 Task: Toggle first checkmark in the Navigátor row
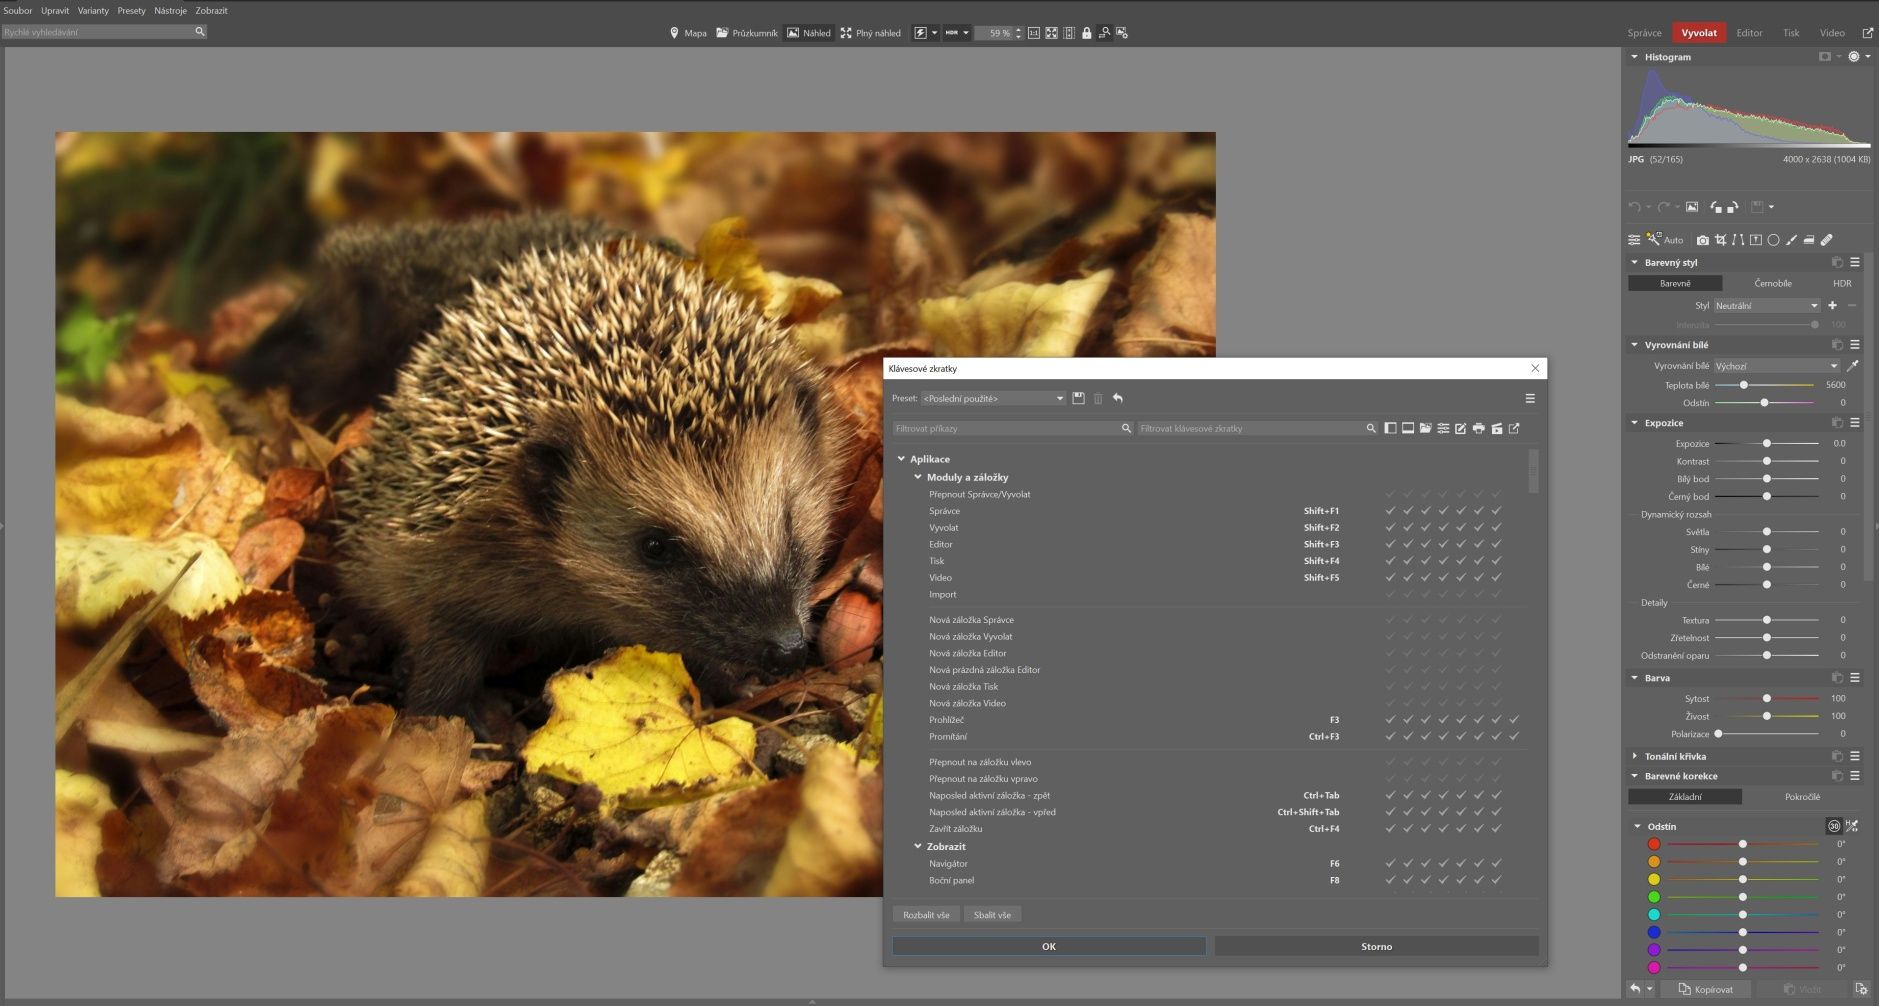(1390, 864)
